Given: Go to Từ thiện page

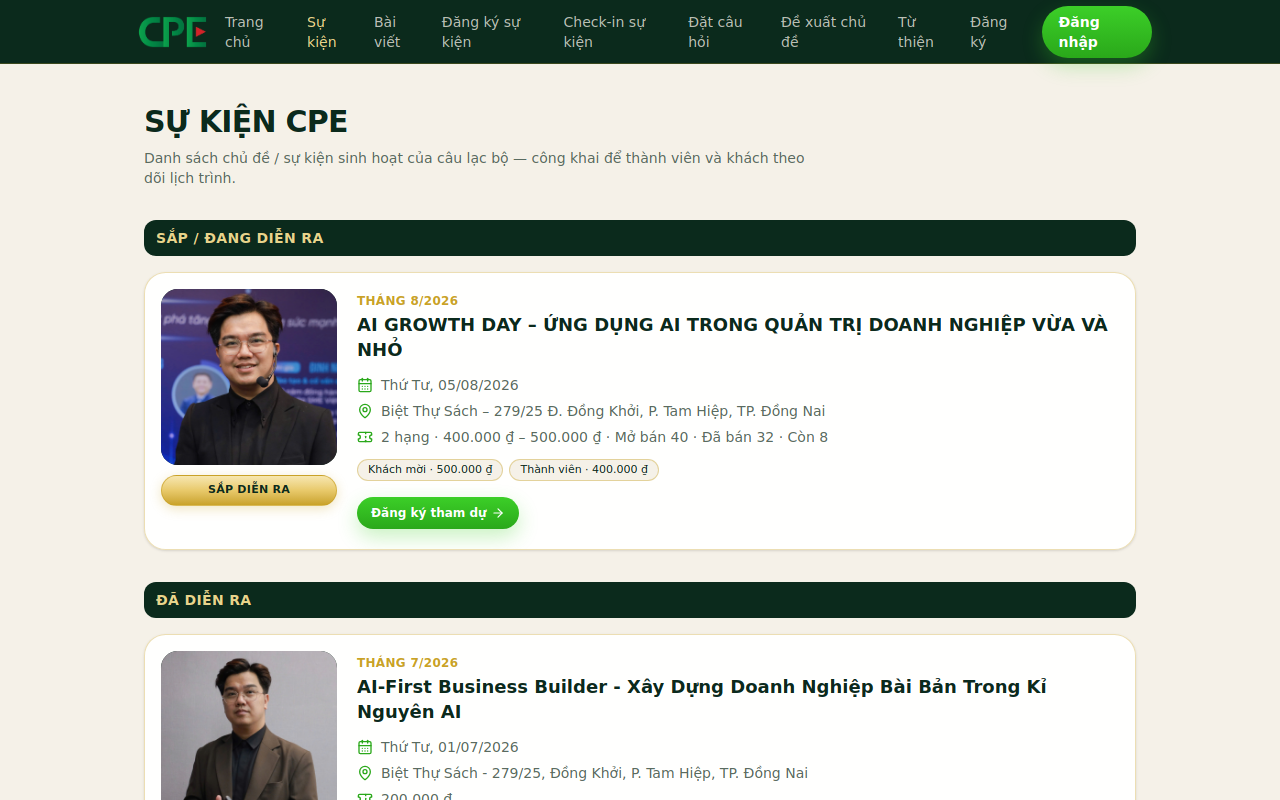Looking at the screenshot, I should pos(915,32).
